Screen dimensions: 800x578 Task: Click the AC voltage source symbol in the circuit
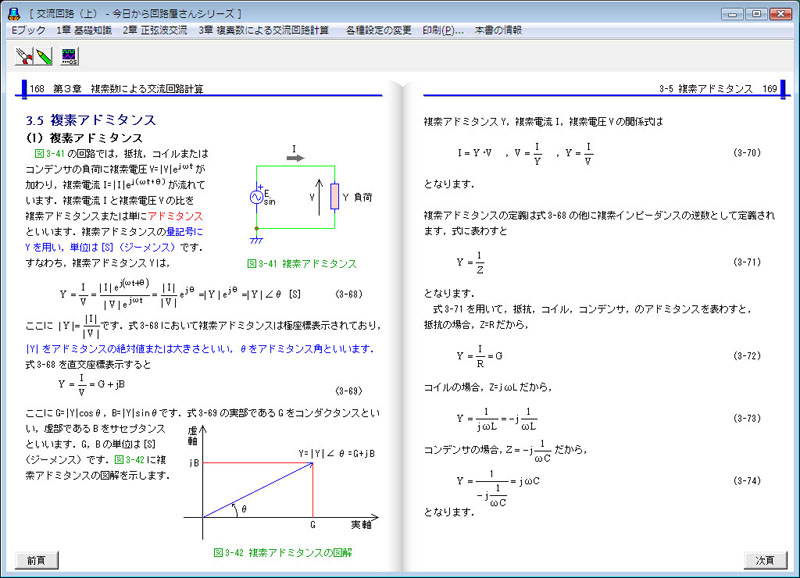(x=257, y=197)
